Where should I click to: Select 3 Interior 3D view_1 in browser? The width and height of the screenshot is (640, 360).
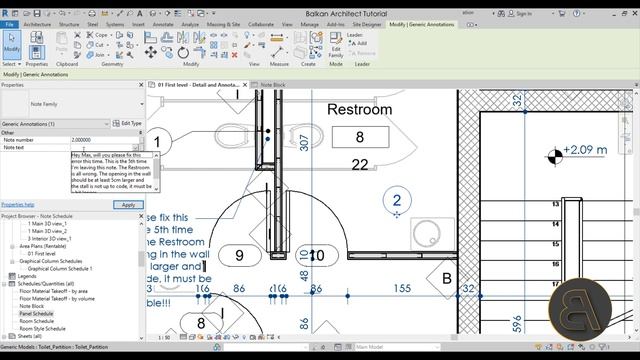click(49, 238)
